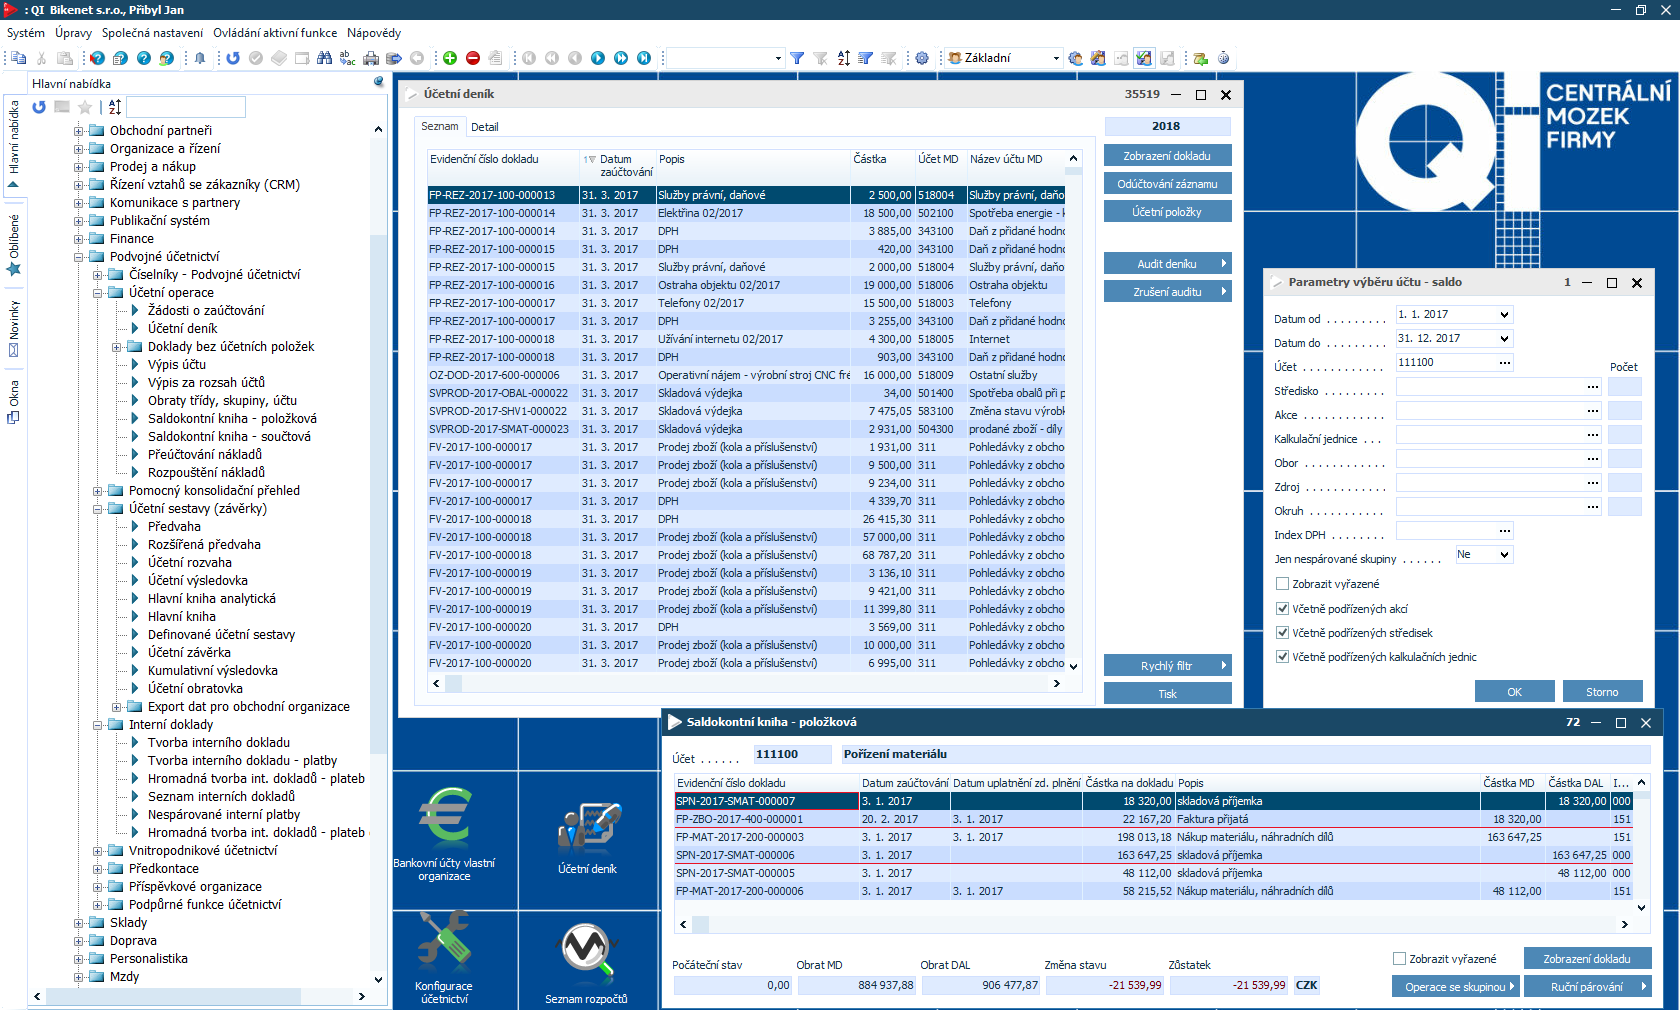Screen dimensions: 1680x1010
Task: Switch to the Detail tab
Action: (484, 127)
